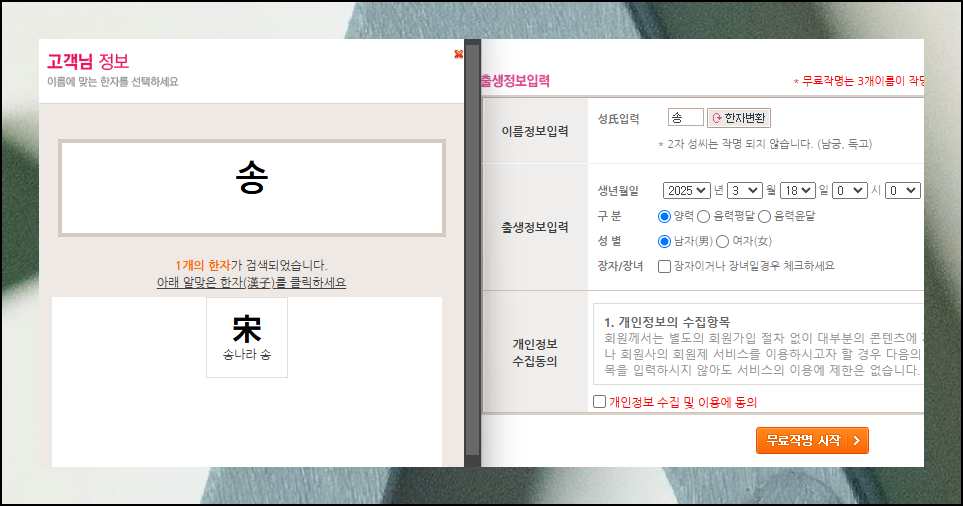Image resolution: width=963 pixels, height=506 pixels.
Task: Click the 1개의 한자 search result text
Action: [203, 265]
